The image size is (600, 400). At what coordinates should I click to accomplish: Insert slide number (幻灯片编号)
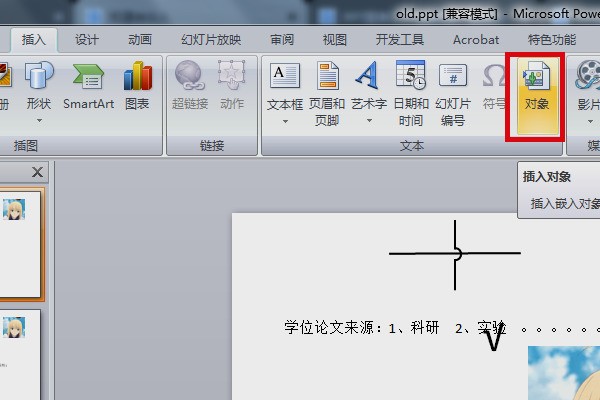click(x=453, y=93)
